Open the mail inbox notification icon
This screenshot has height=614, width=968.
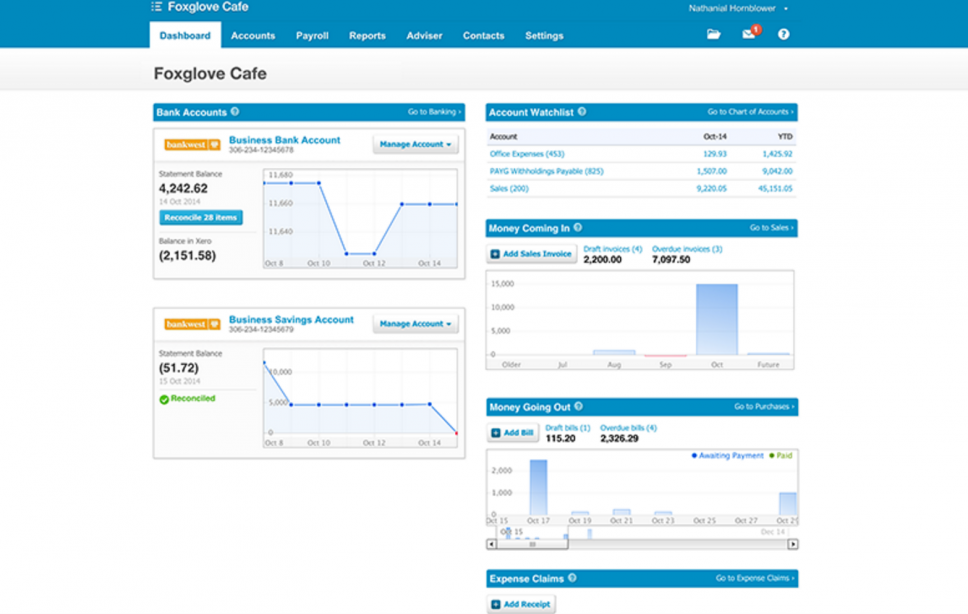[748, 35]
